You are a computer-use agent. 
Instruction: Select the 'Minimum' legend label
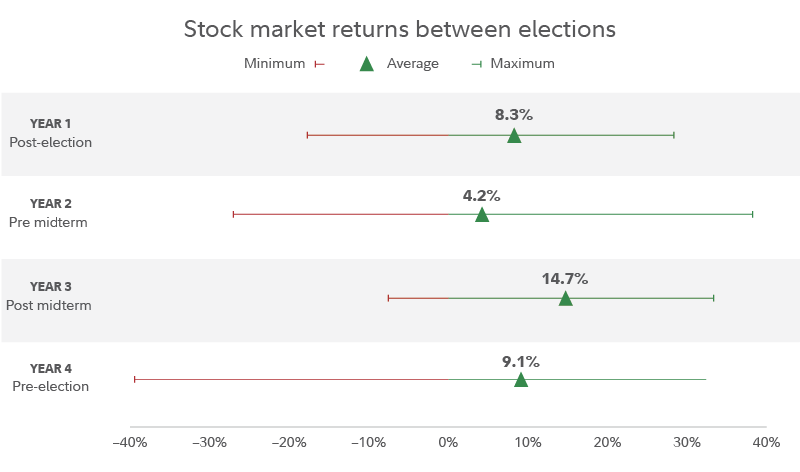coord(274,64)
